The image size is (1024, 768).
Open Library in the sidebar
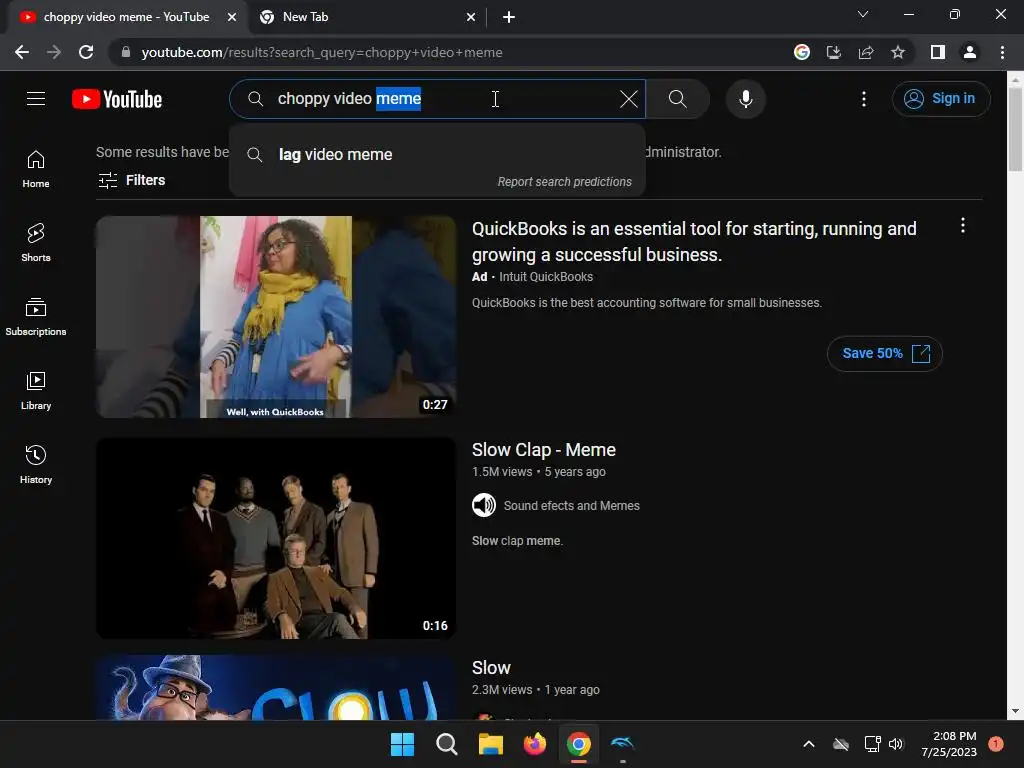coord(36,391)
